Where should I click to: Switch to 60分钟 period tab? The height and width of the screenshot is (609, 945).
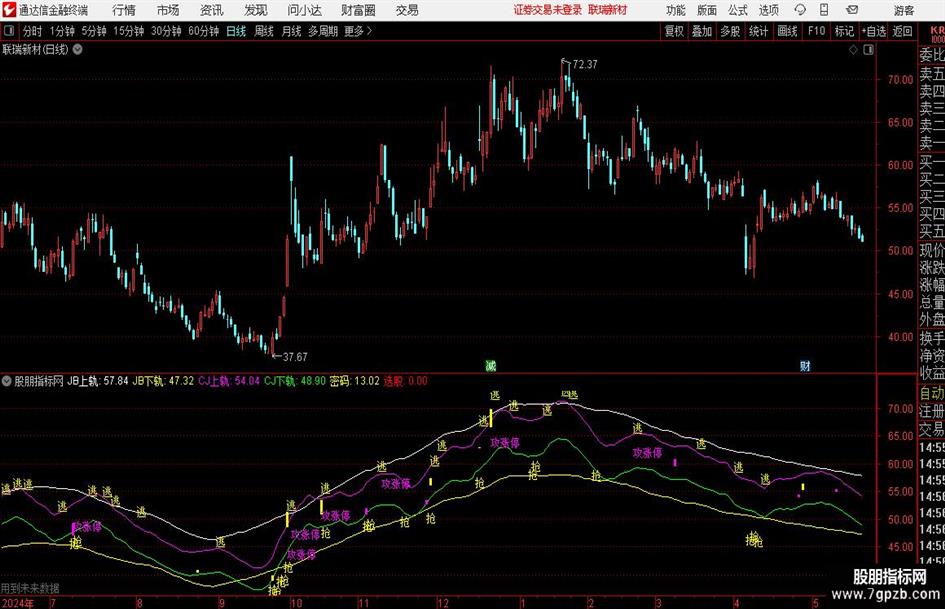pos(204,31)
